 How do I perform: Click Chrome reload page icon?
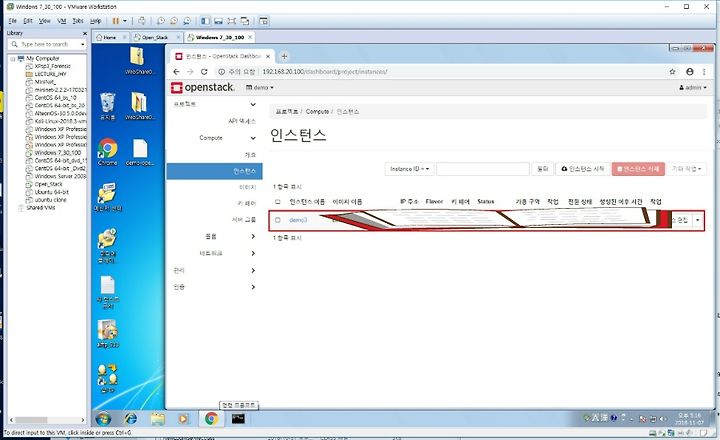click(x=204, y=72)
